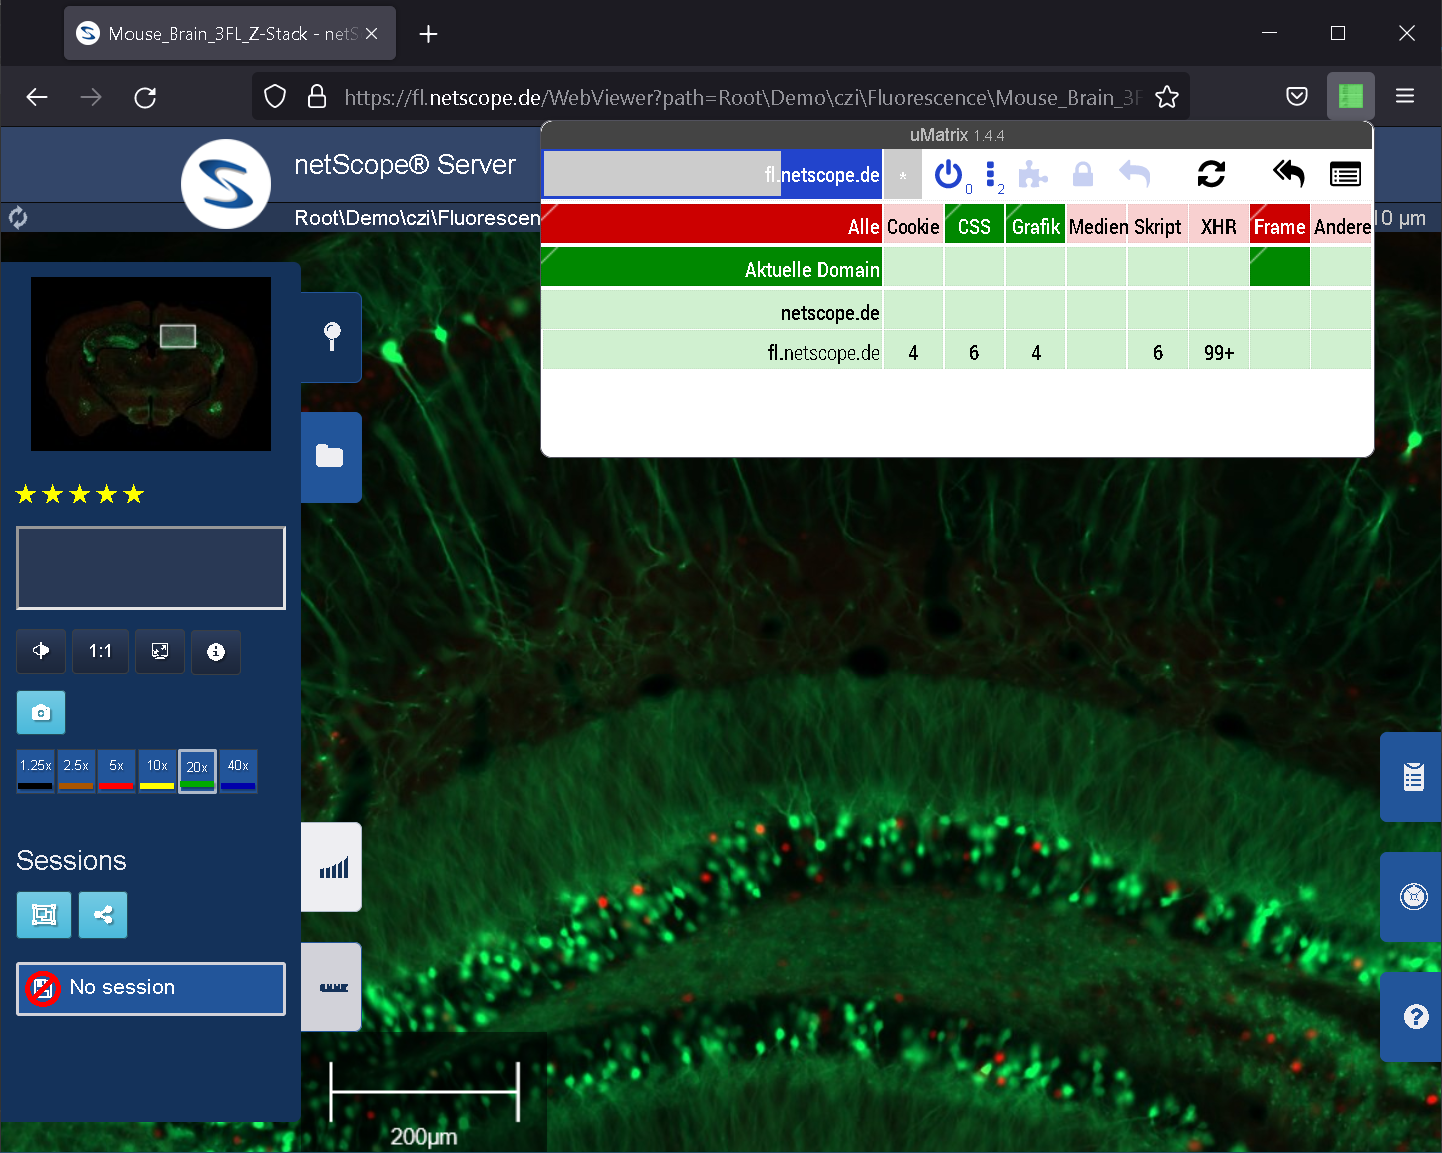Open the round compass-like side tab on the right
The width and height of the screenshot is (1442, 1153).
click(1412, 897)
